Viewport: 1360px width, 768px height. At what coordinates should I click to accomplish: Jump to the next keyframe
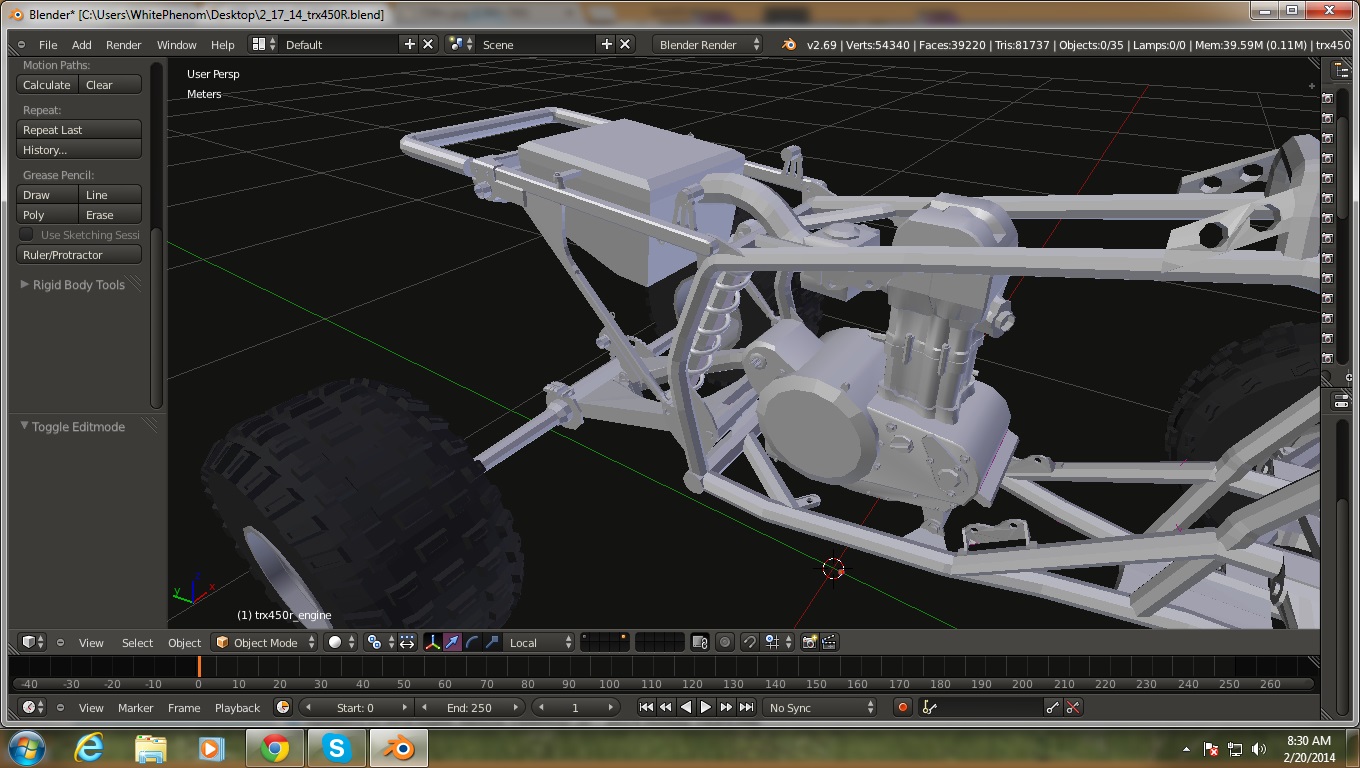coord(726,707)
